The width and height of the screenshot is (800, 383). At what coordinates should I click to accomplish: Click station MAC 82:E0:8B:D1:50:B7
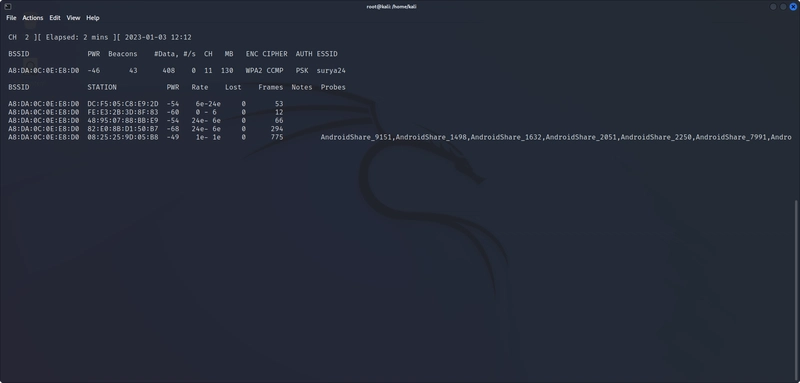[x=123, y=129]
